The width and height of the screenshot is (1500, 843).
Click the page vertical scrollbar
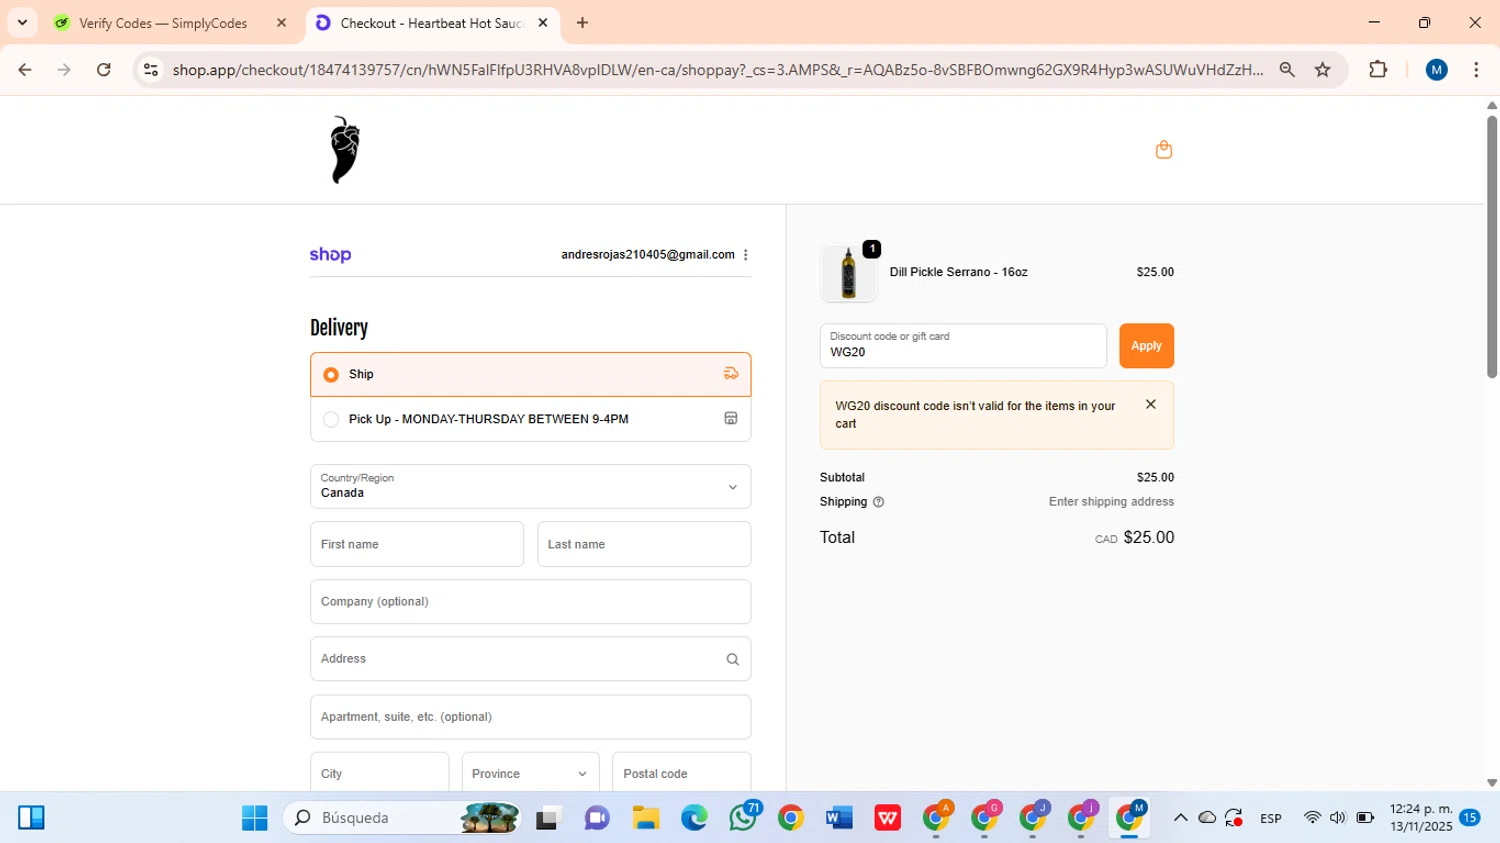point(1491,247)
